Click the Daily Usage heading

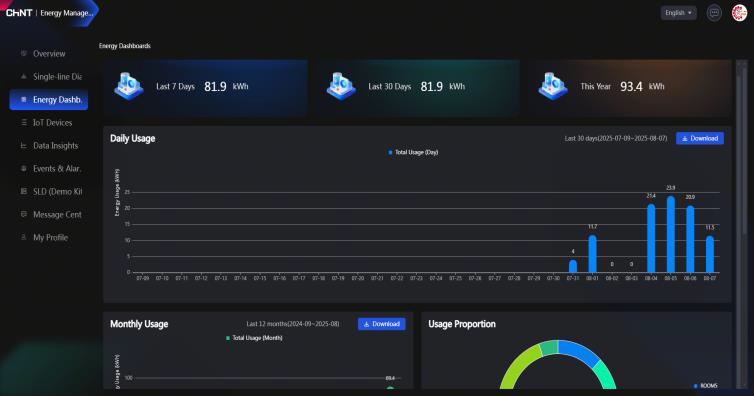(x=133, y=138)
